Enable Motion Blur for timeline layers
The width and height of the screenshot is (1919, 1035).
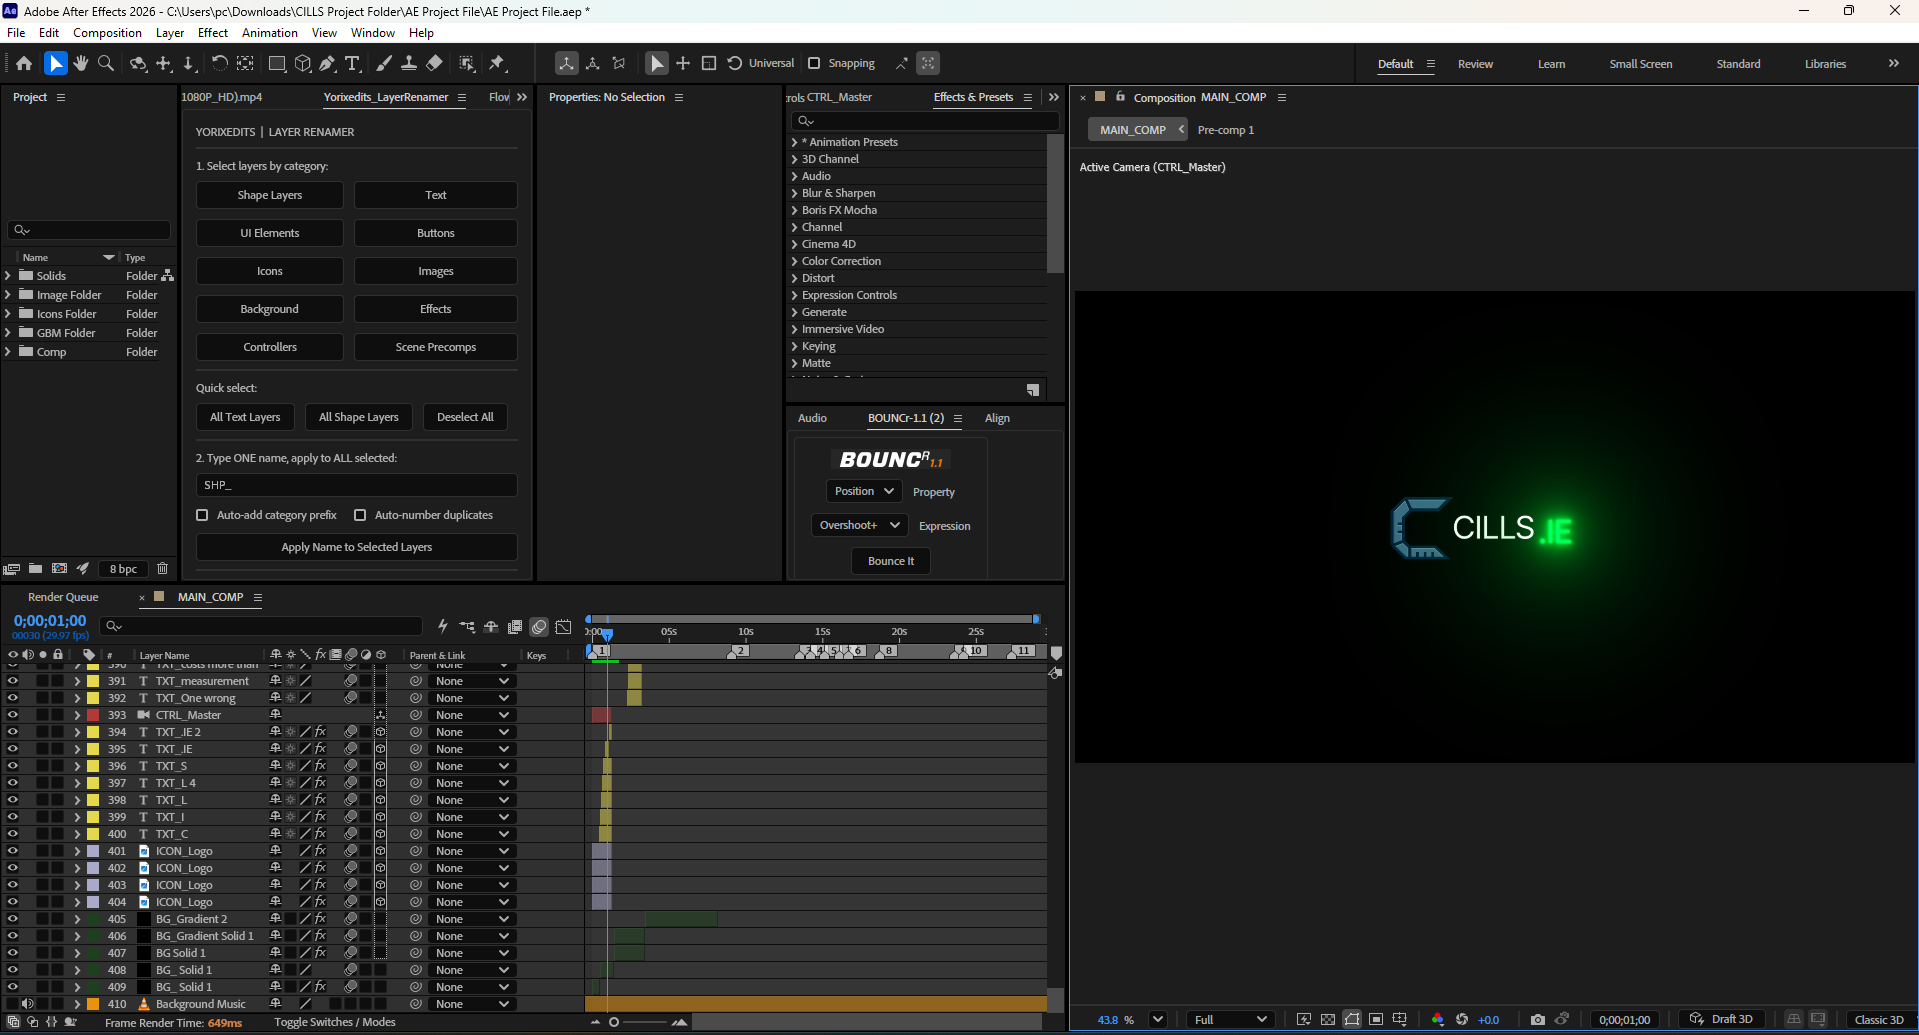(539, 627)
